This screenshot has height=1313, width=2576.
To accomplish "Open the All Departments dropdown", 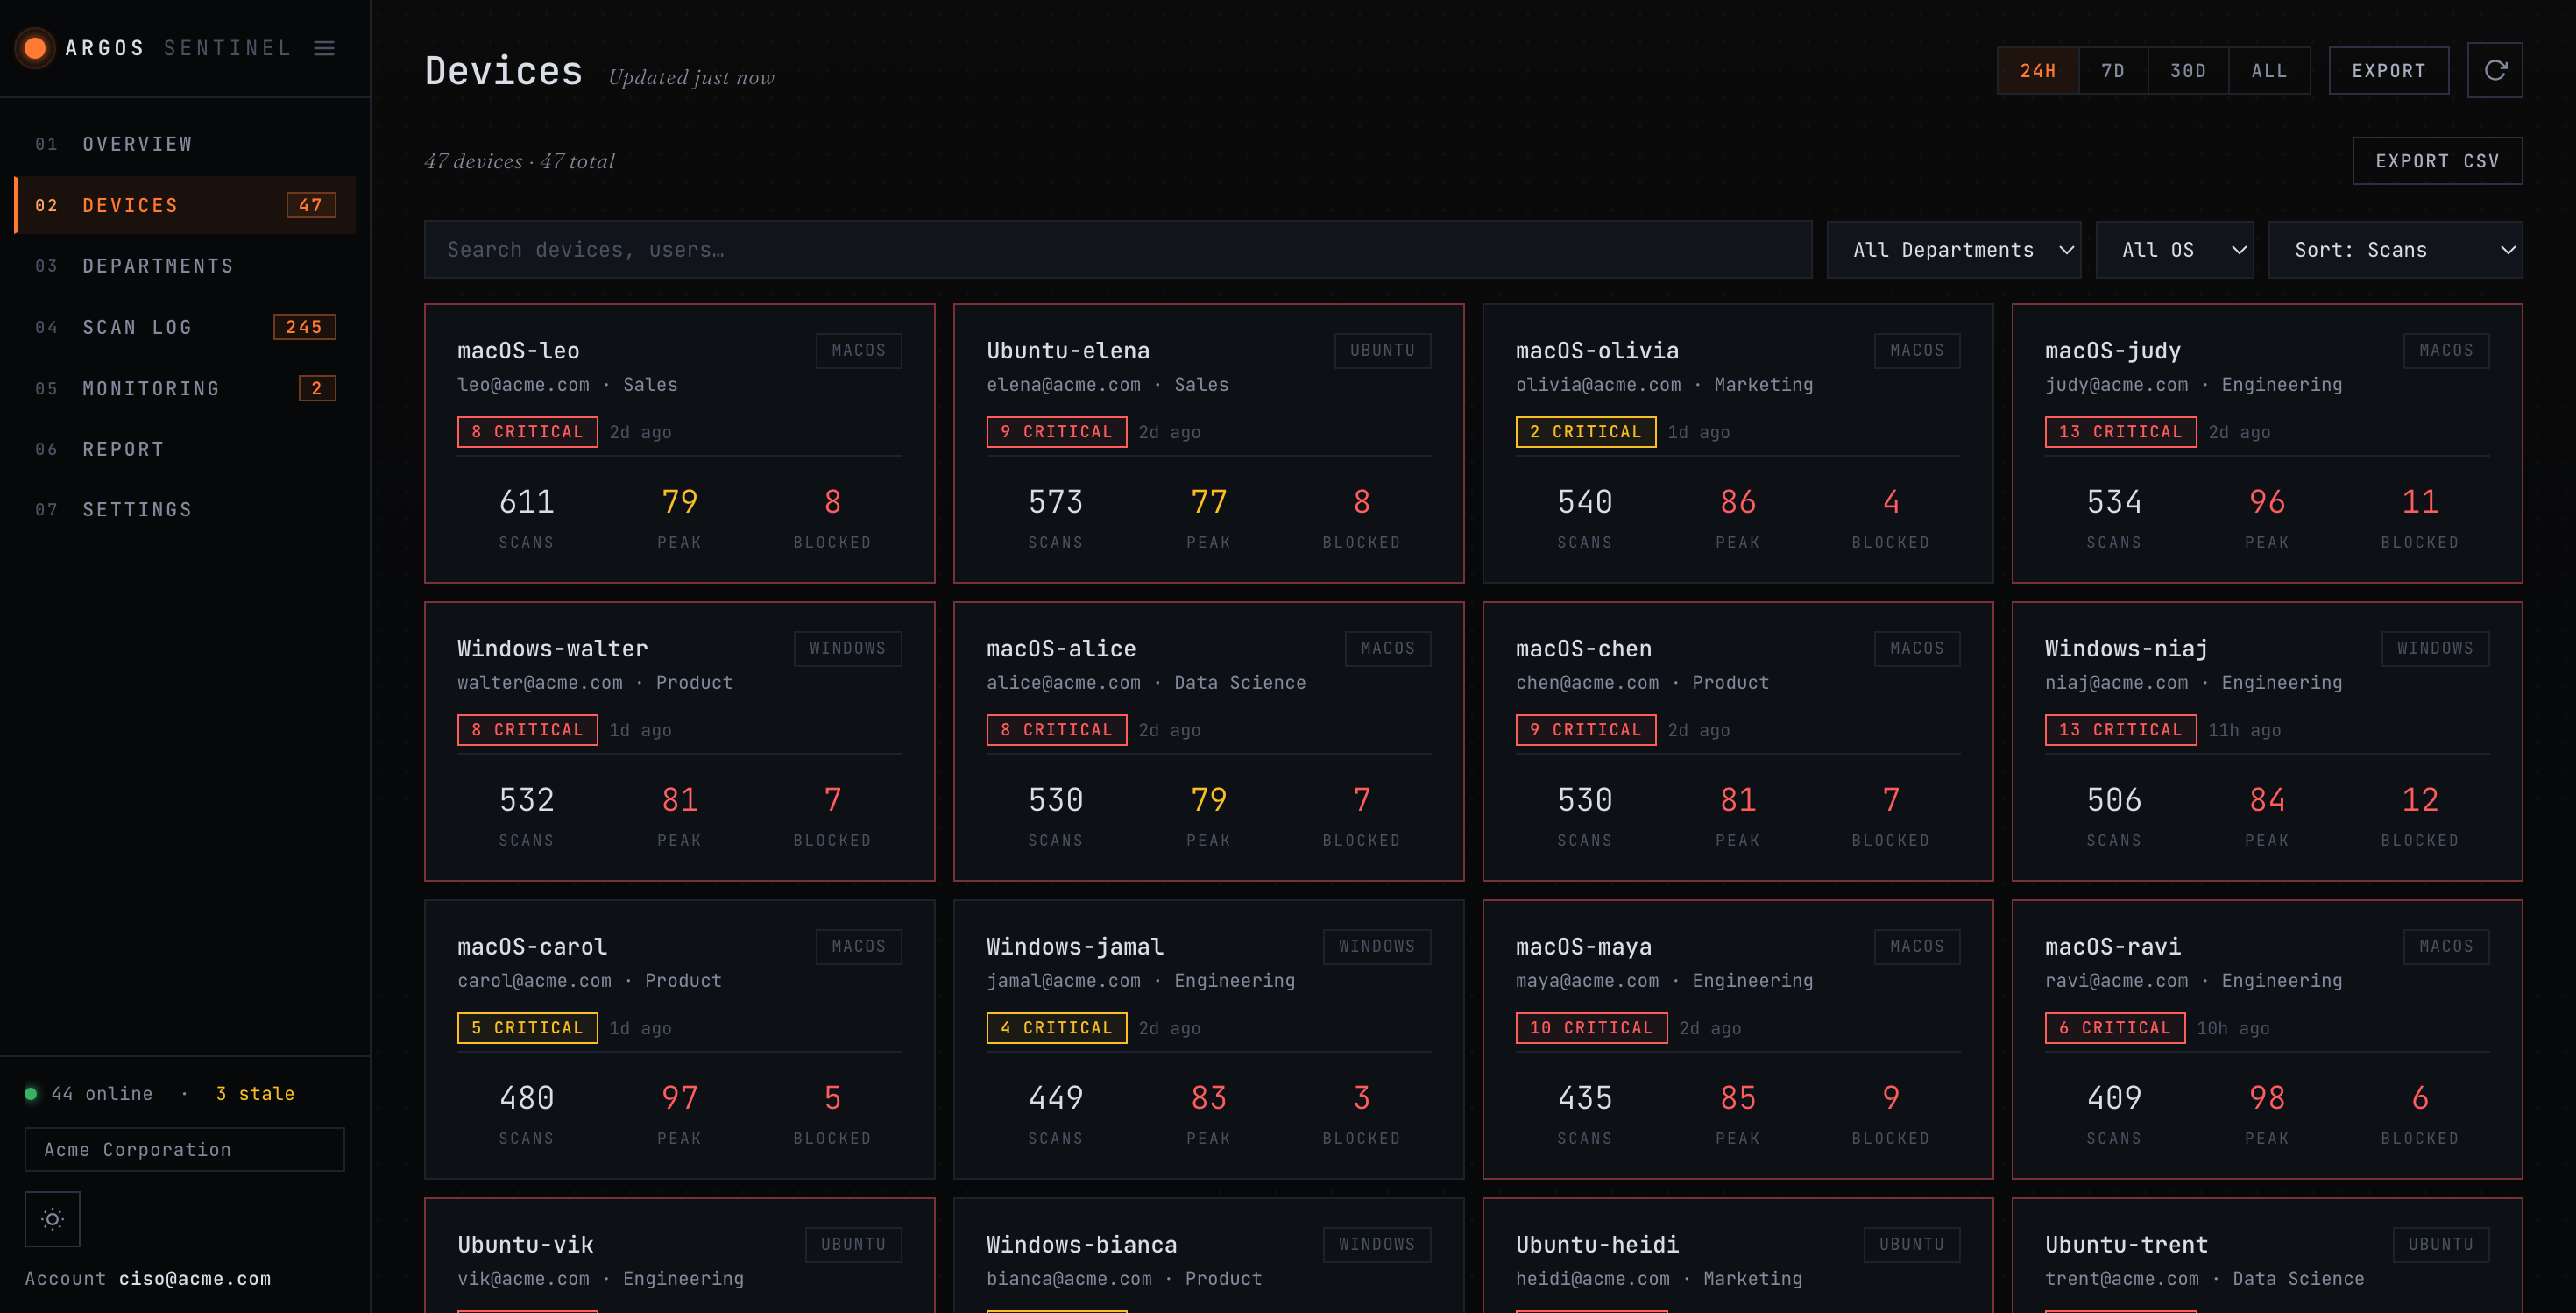I will coord(1953,250).
